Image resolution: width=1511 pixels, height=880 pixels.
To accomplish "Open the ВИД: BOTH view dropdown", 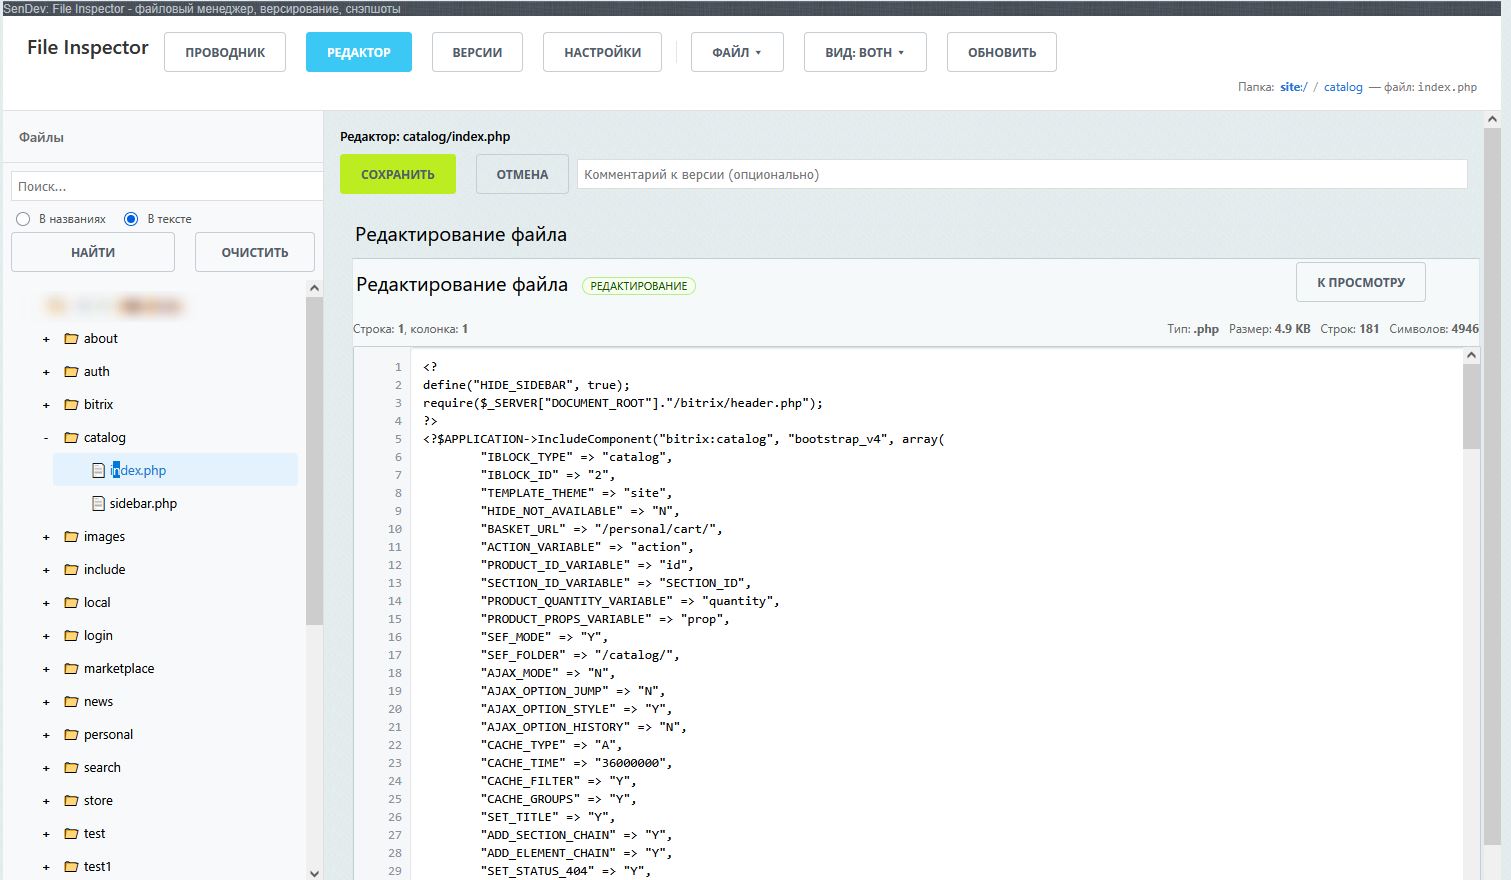I will click(865, 52).
